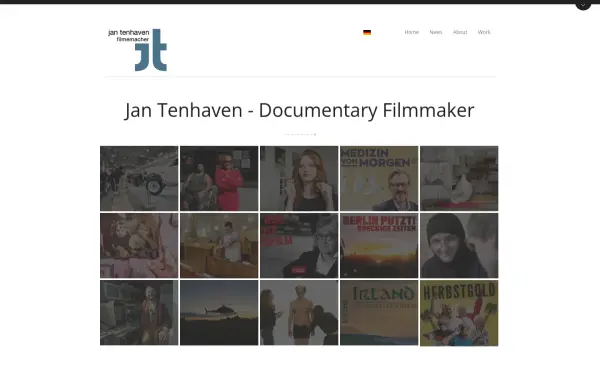This screenshot has height=375, width=600.
Task: Open the Berlin Putzt thumbnail
Action: tap(379, 246)
